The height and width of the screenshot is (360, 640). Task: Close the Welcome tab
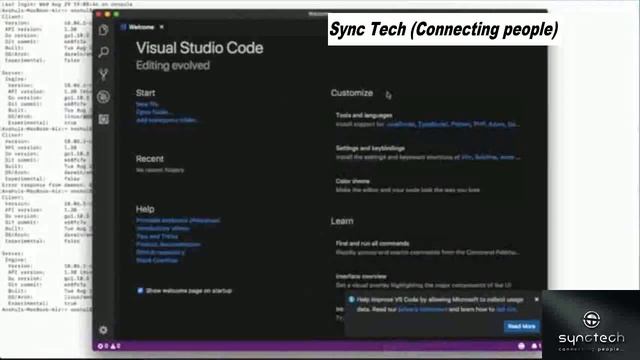162,27
